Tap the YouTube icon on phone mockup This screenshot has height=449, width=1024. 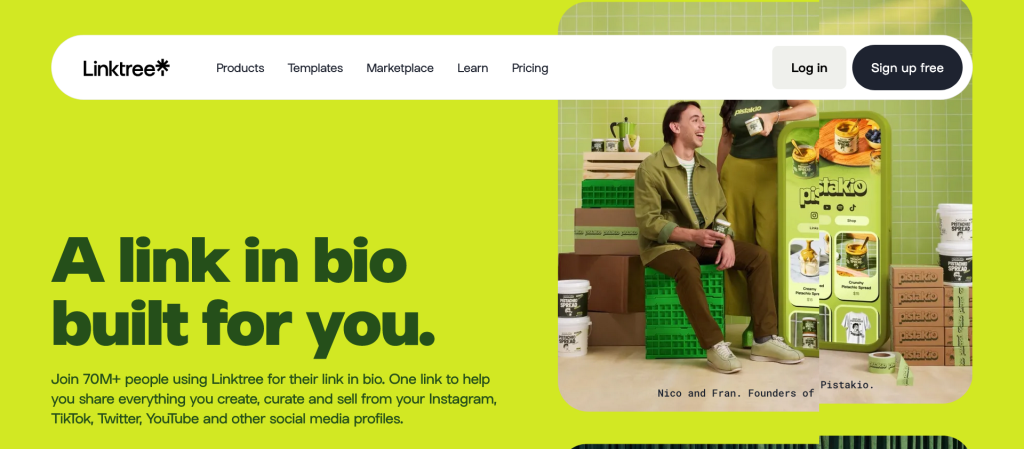pyautogui.click(x=827, y=208)
